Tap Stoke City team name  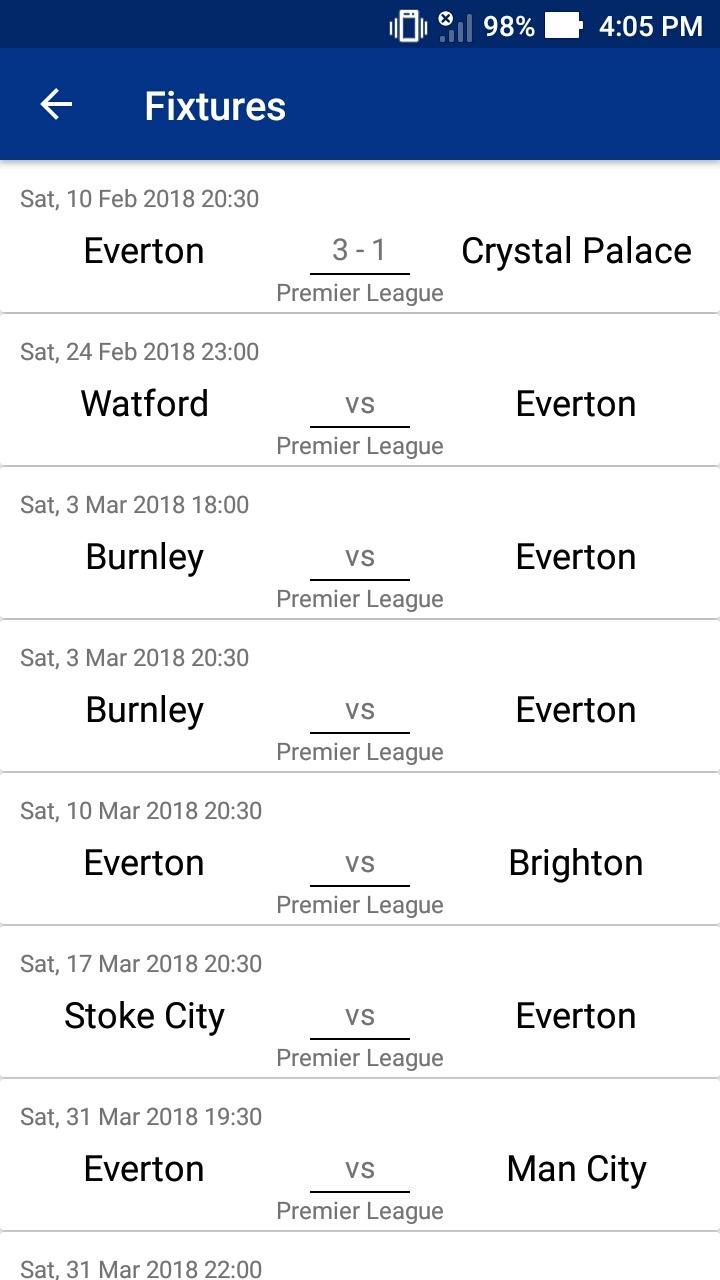point(144,1017)
